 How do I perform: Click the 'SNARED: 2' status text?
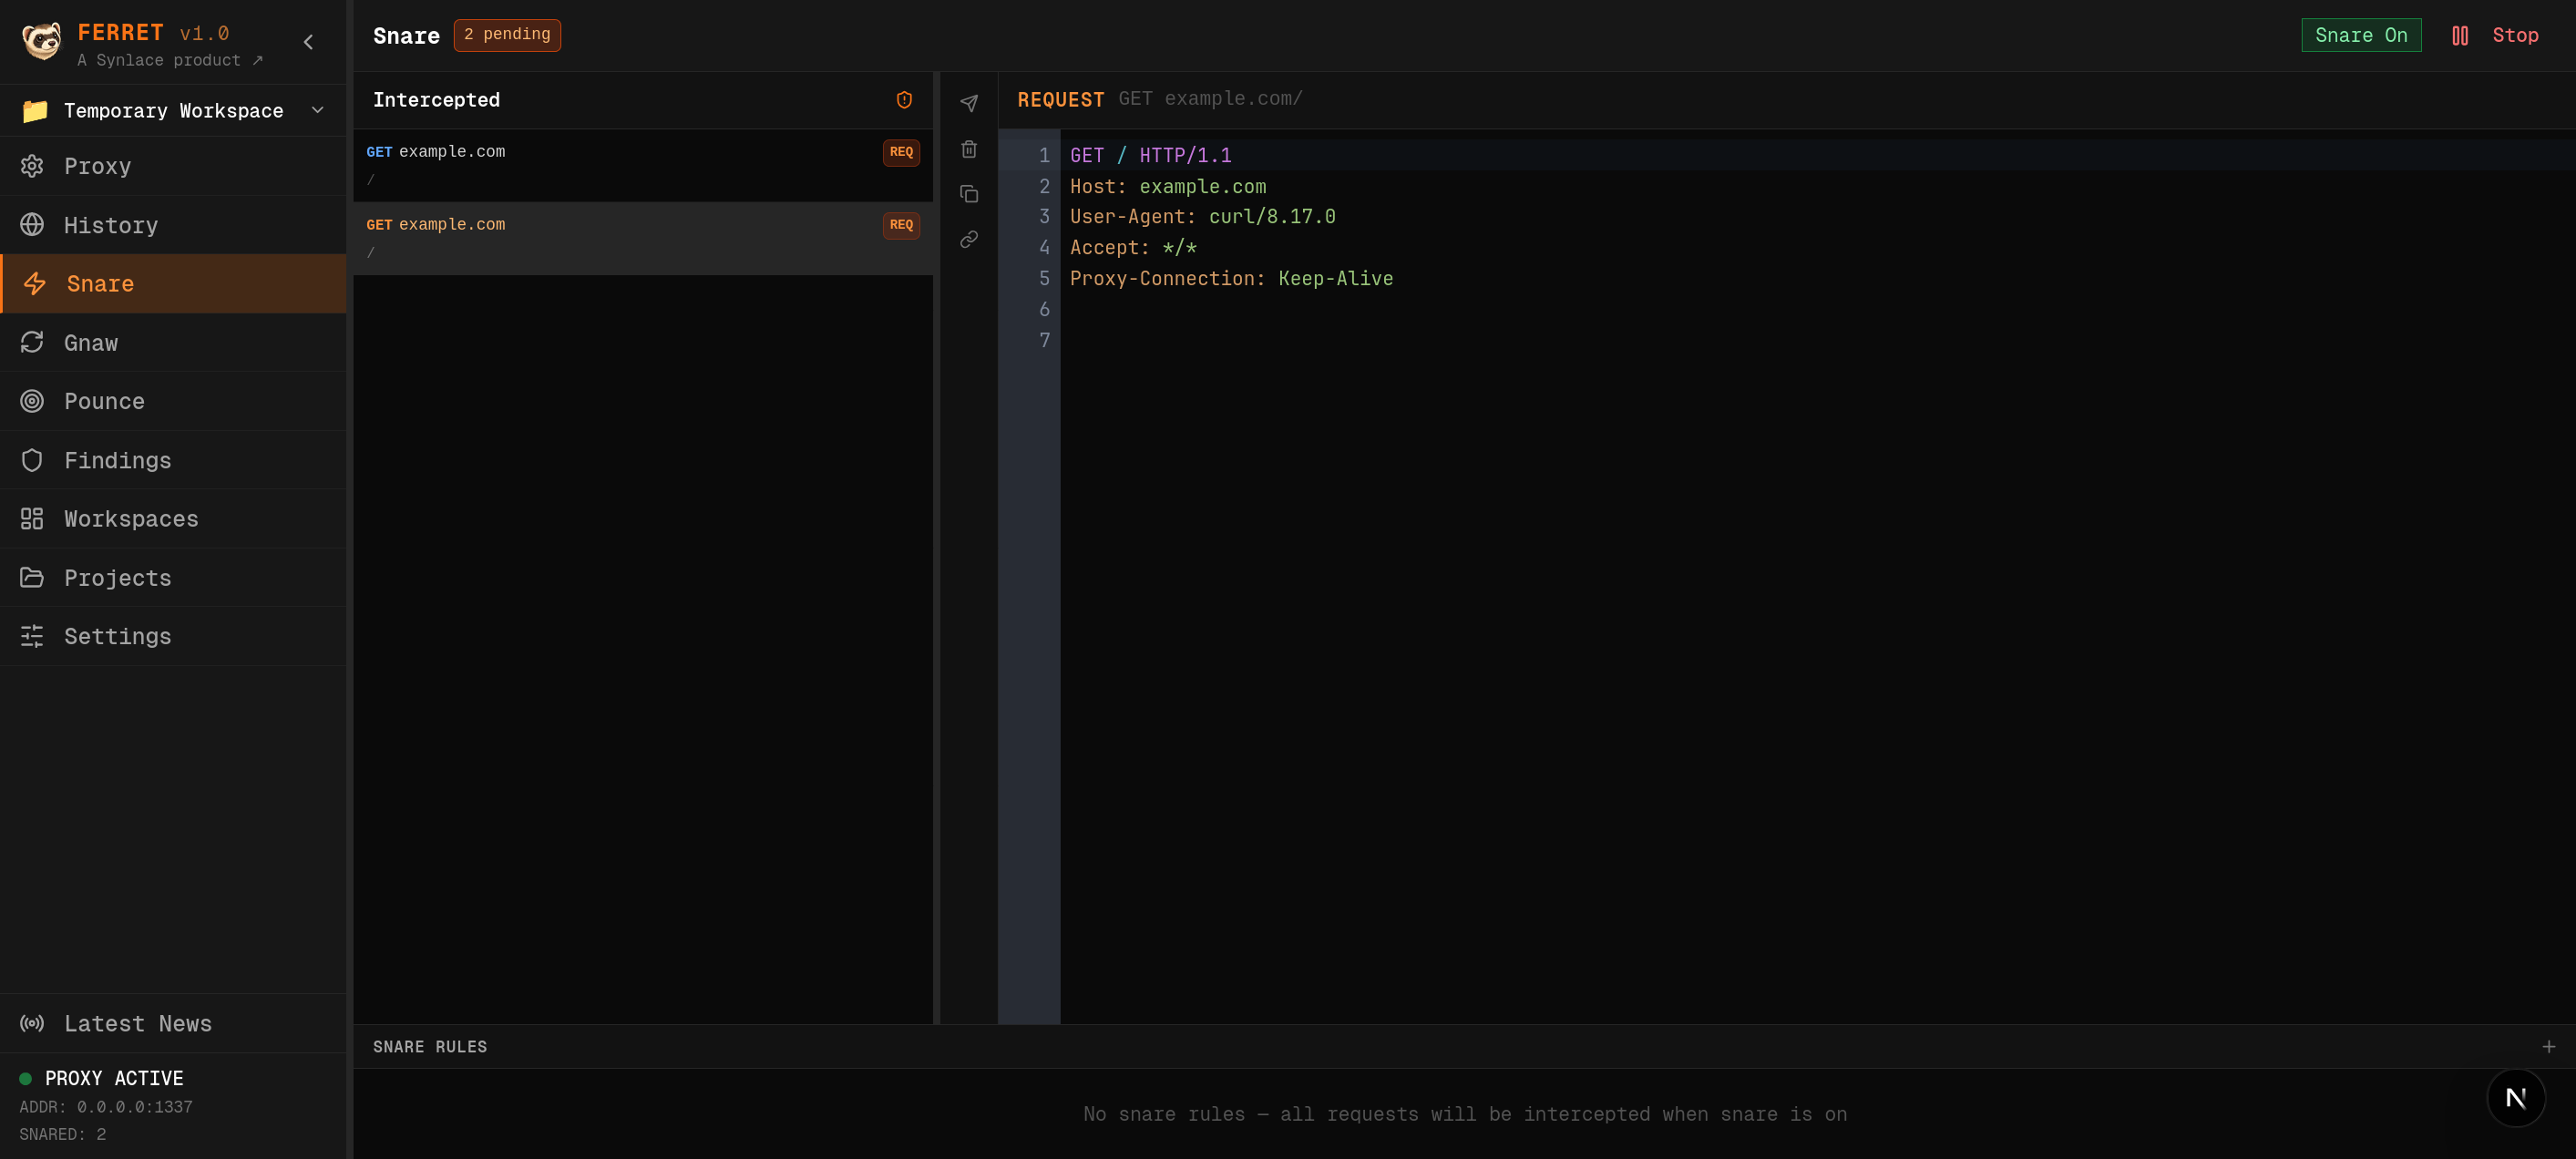[63, 1134]
